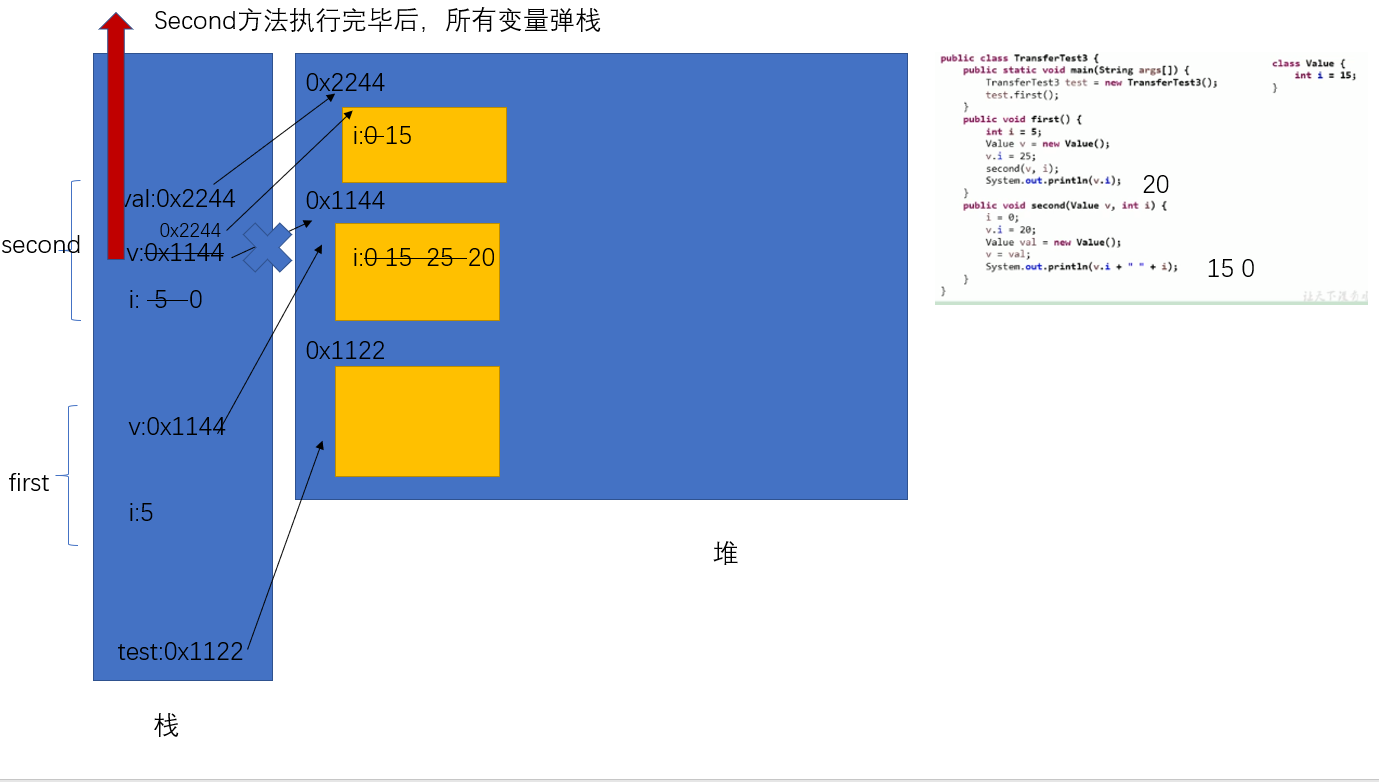This screenshot has width=1379, height=782.
Task: Select "v:0x1144" inside the first frame
Action: tap(177, 427)
